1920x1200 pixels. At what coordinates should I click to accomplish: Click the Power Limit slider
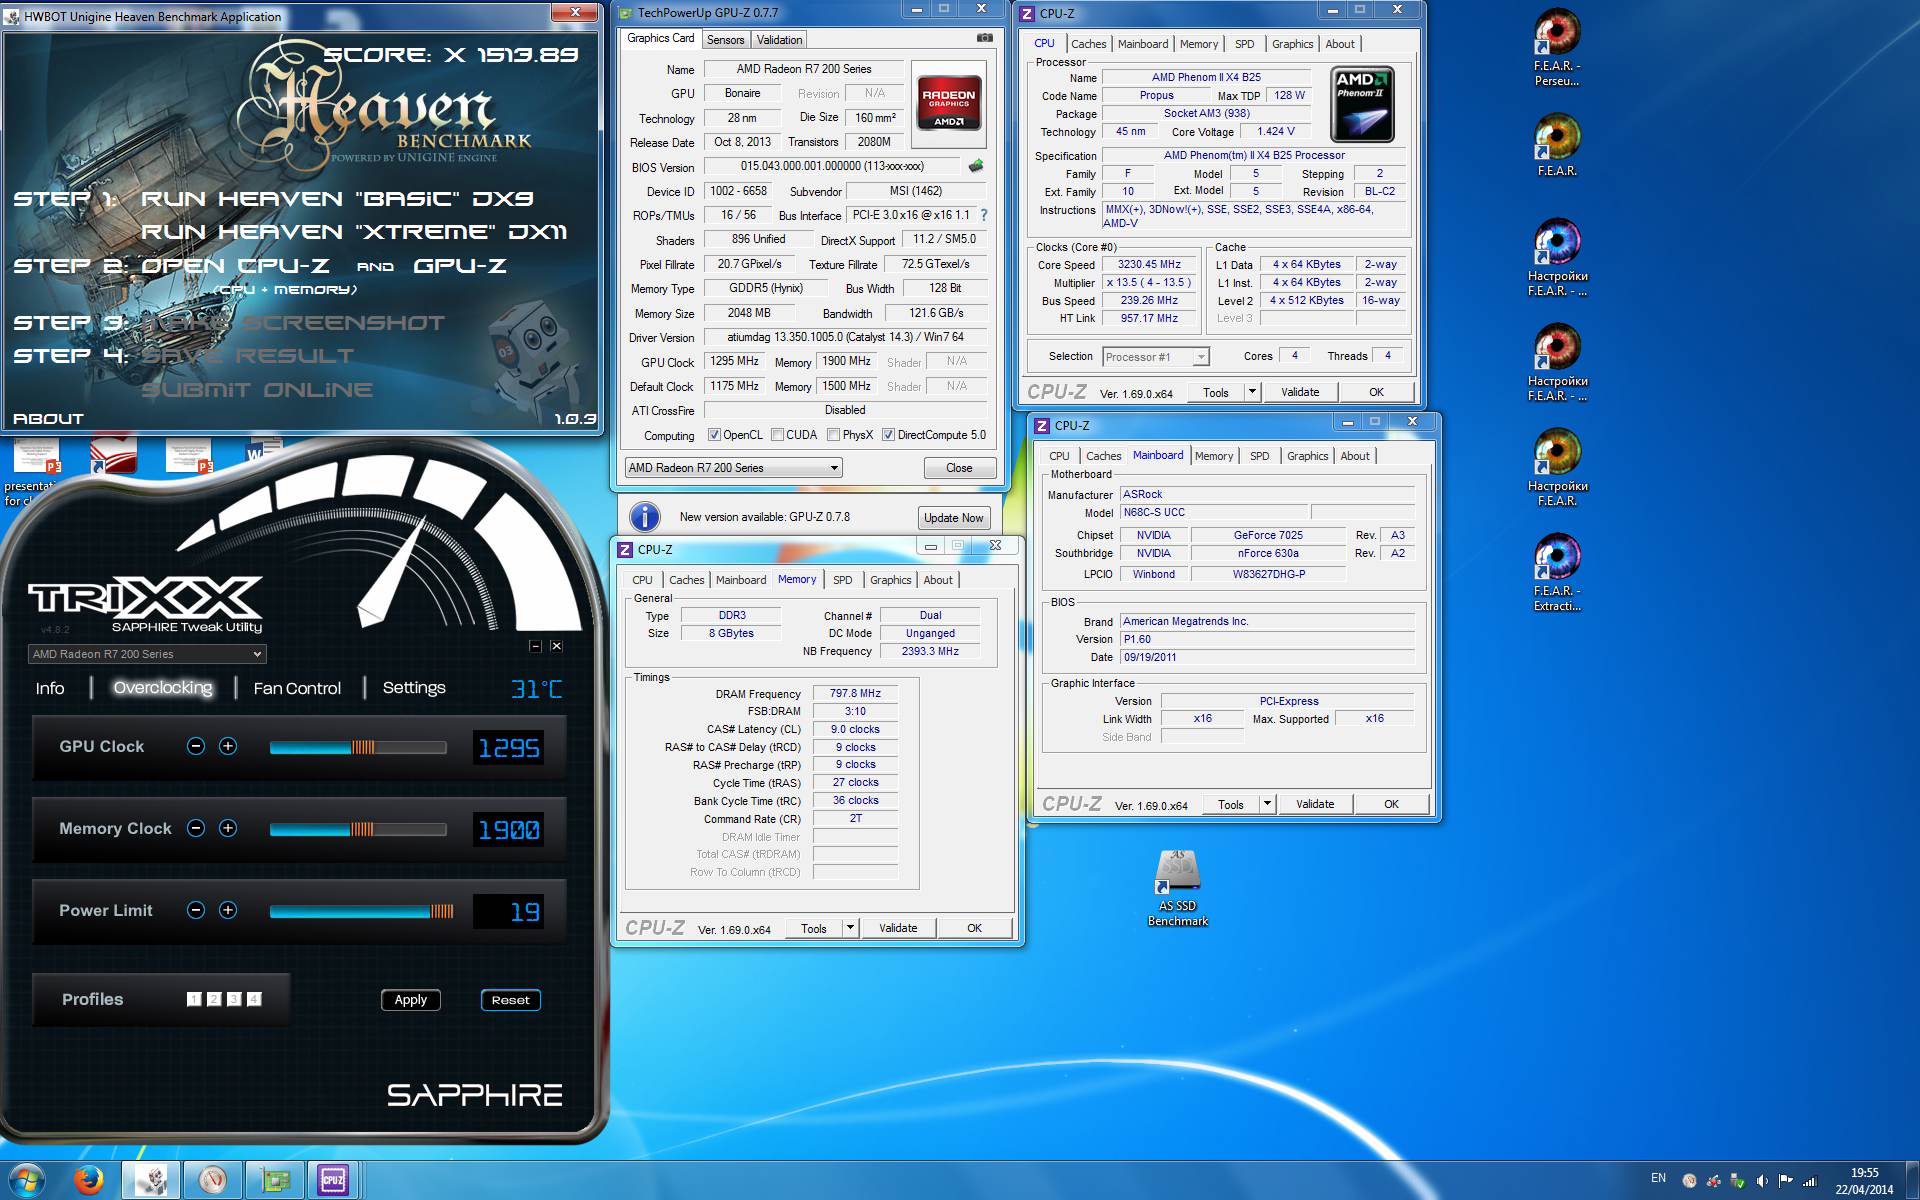pyautogui.click(x=361, y=911)
